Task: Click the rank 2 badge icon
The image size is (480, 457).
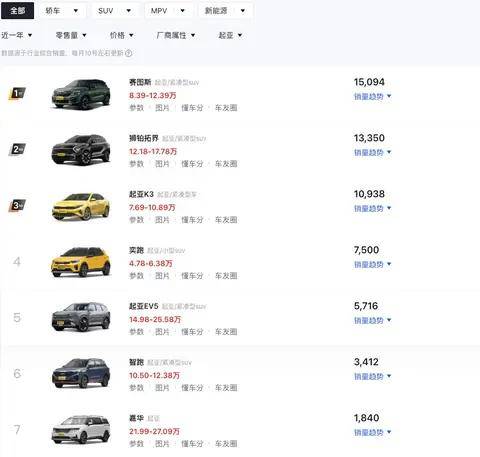Action: 17,150
